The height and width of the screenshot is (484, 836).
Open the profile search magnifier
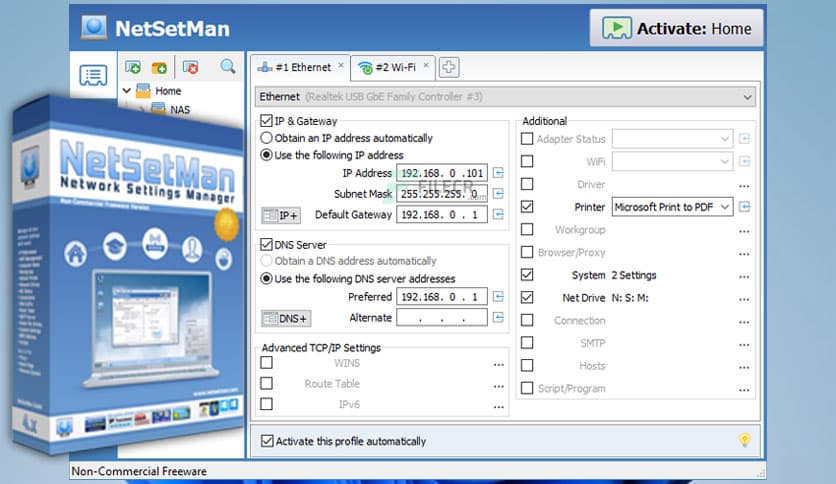(228, 67)
